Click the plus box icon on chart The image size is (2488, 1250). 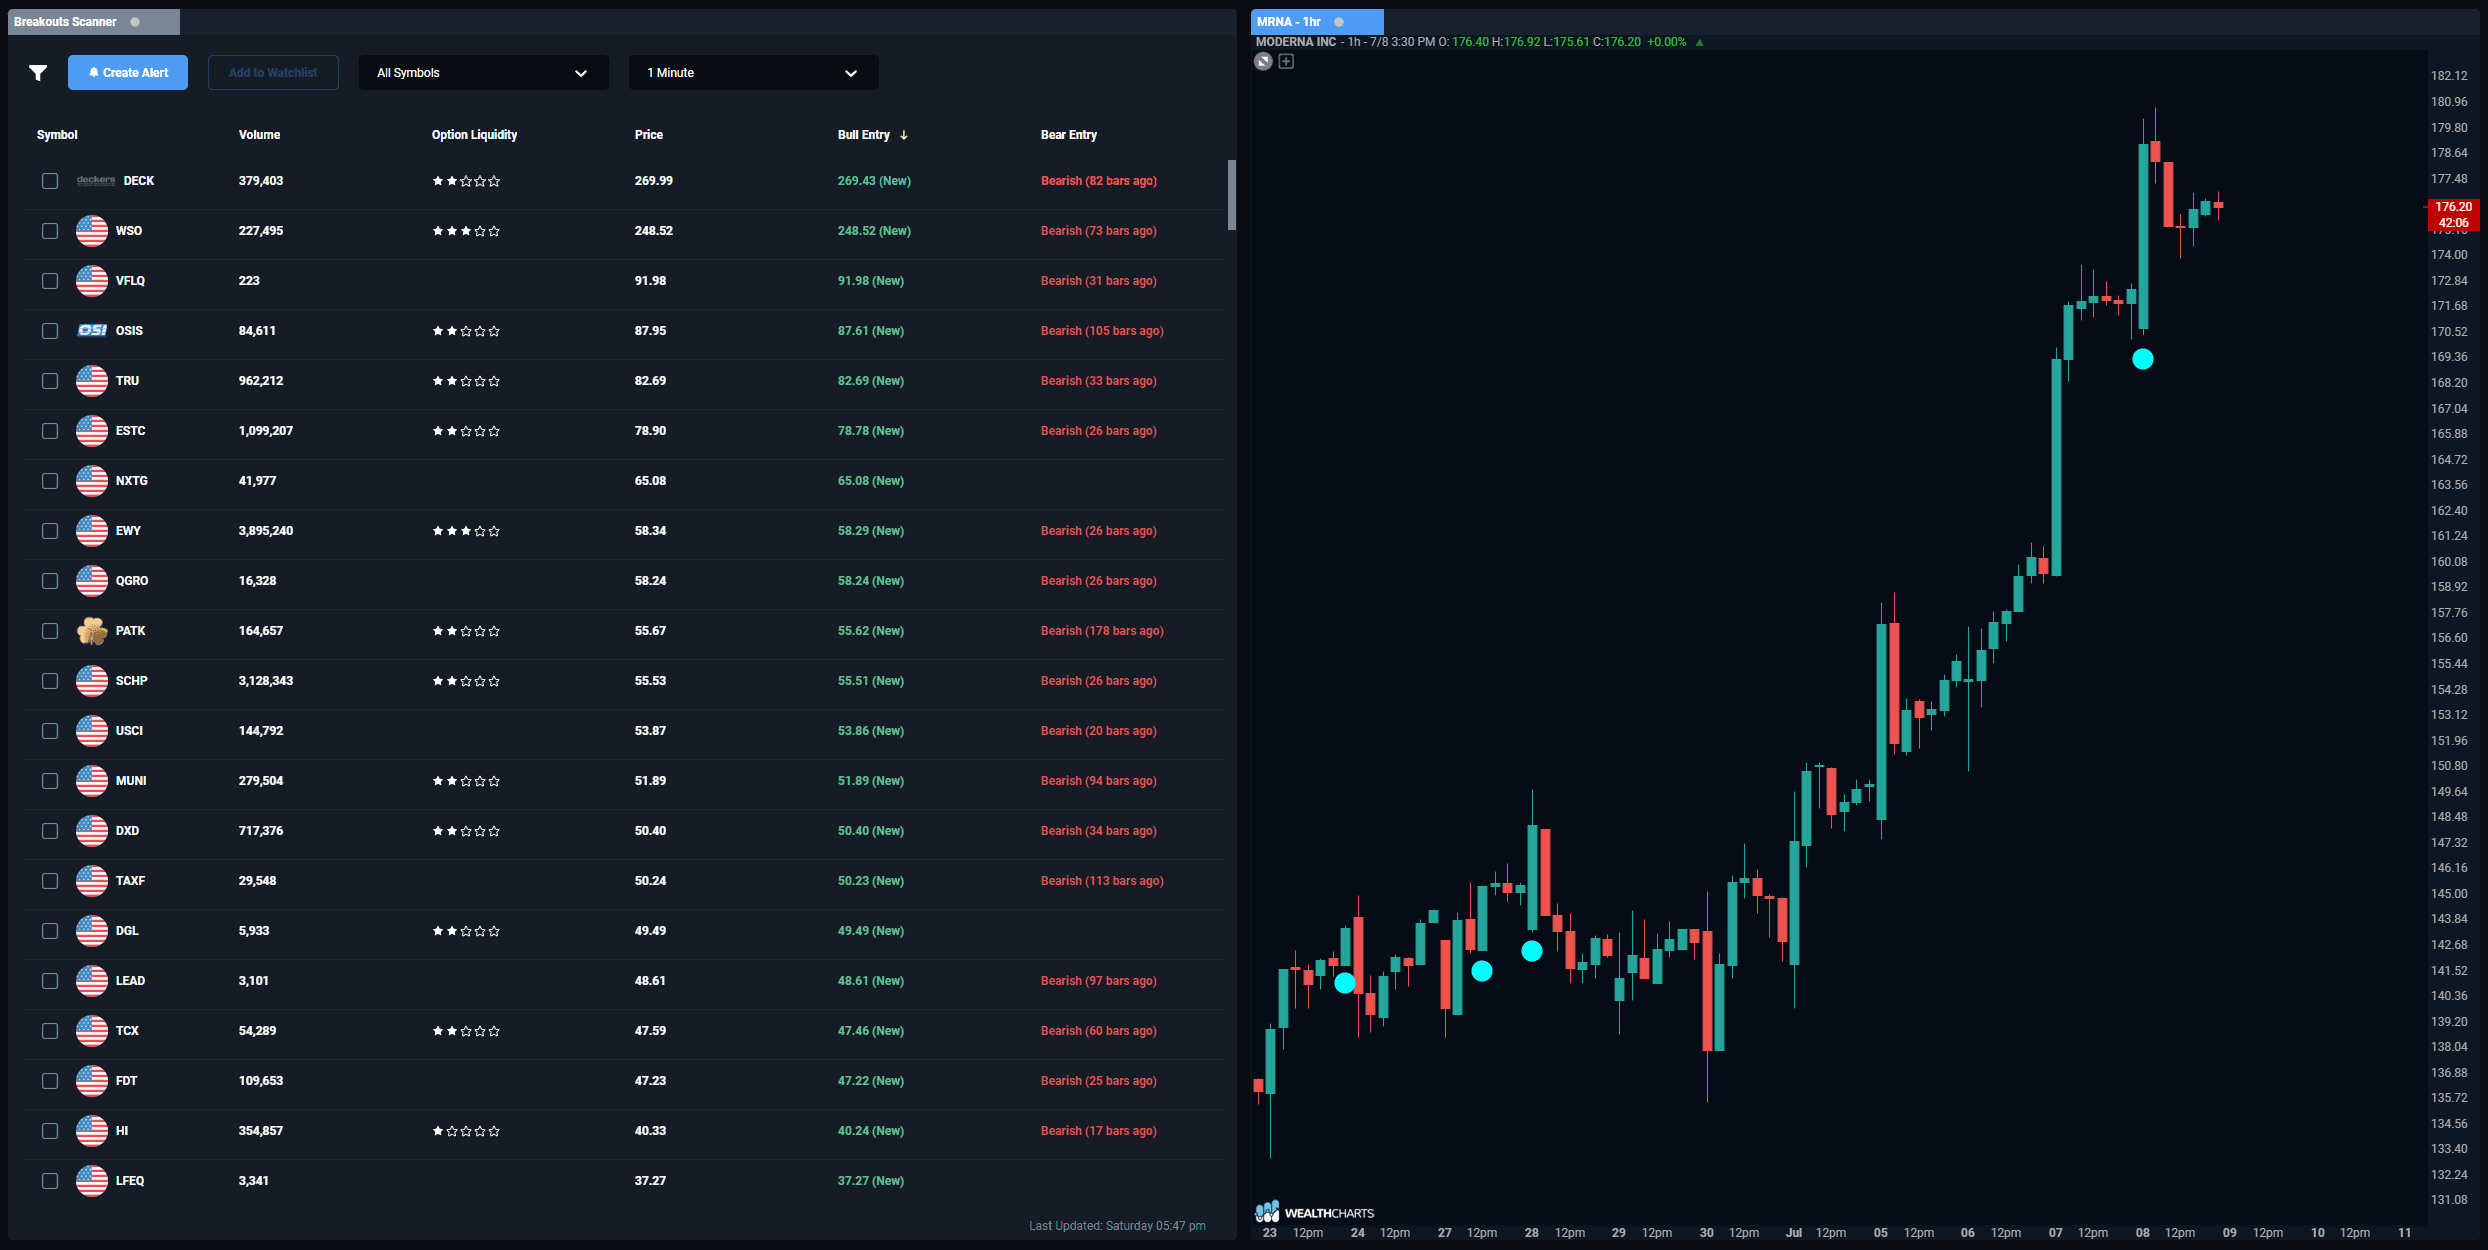point(1287,62)
